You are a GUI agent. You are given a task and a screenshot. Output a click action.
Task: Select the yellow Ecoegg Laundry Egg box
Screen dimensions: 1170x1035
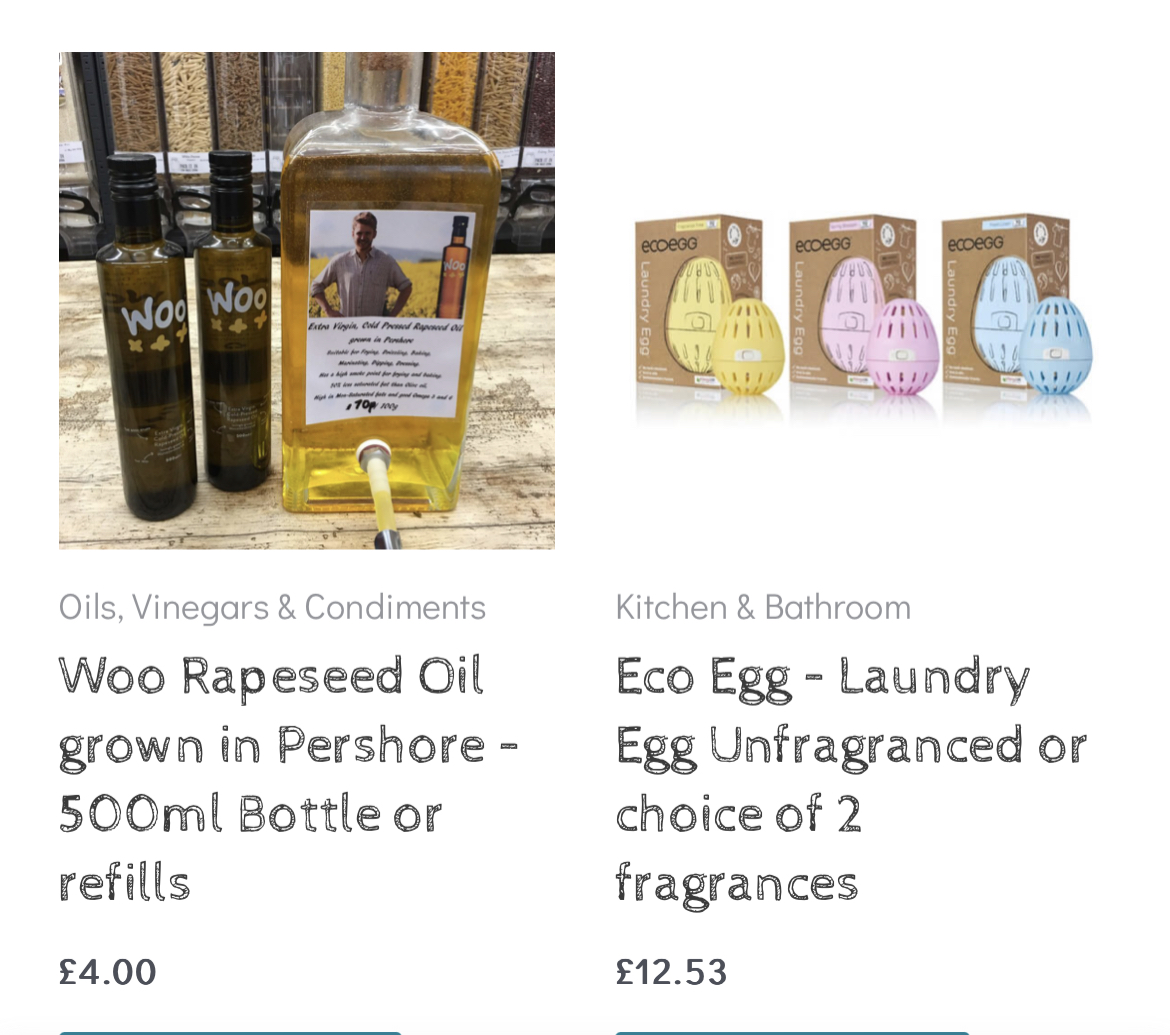click(x=698, y=300)
